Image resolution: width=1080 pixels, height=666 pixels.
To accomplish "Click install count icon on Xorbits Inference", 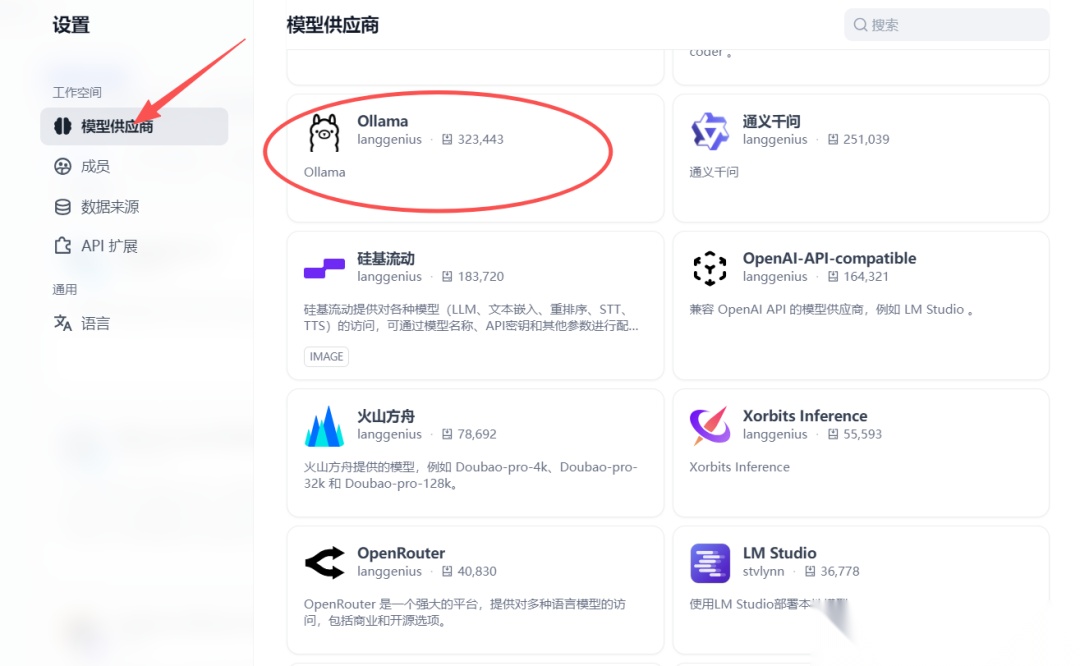I will [833, 434].
